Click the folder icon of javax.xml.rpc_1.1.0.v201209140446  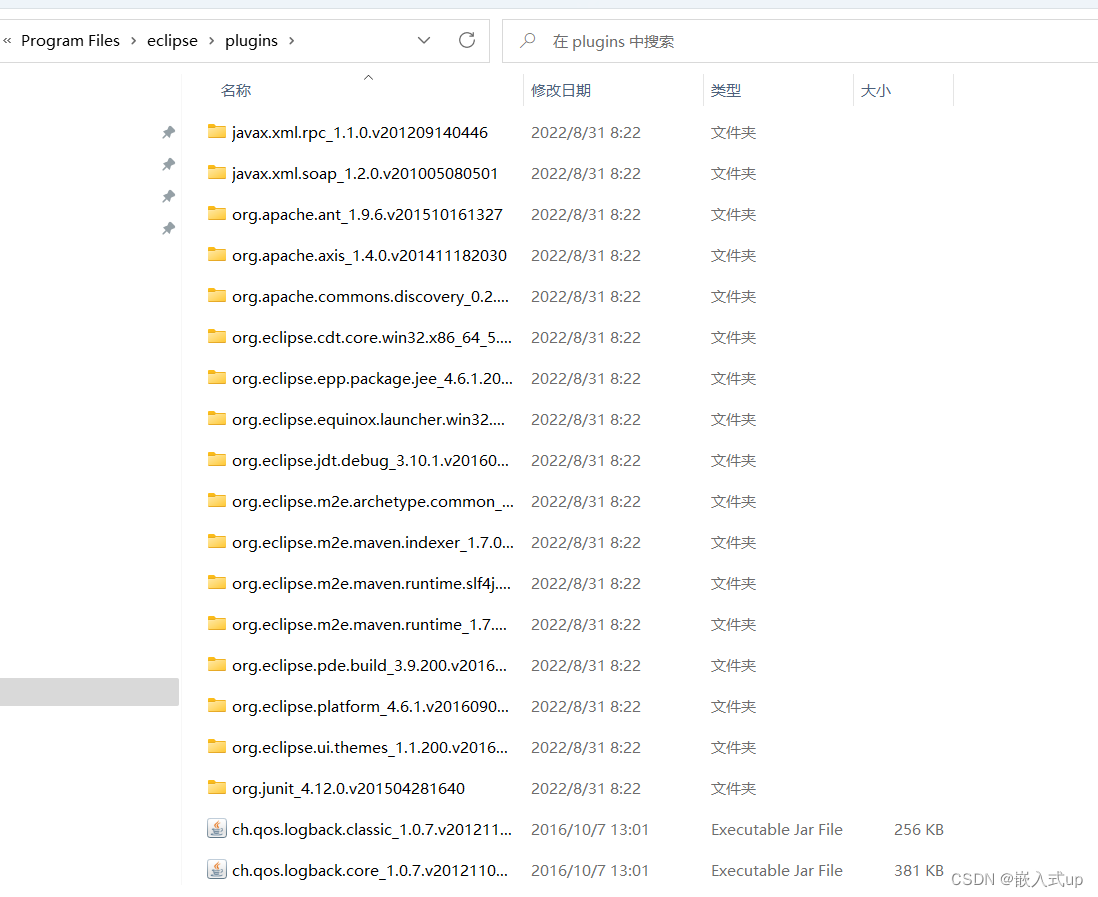click(x=217, y=132)
